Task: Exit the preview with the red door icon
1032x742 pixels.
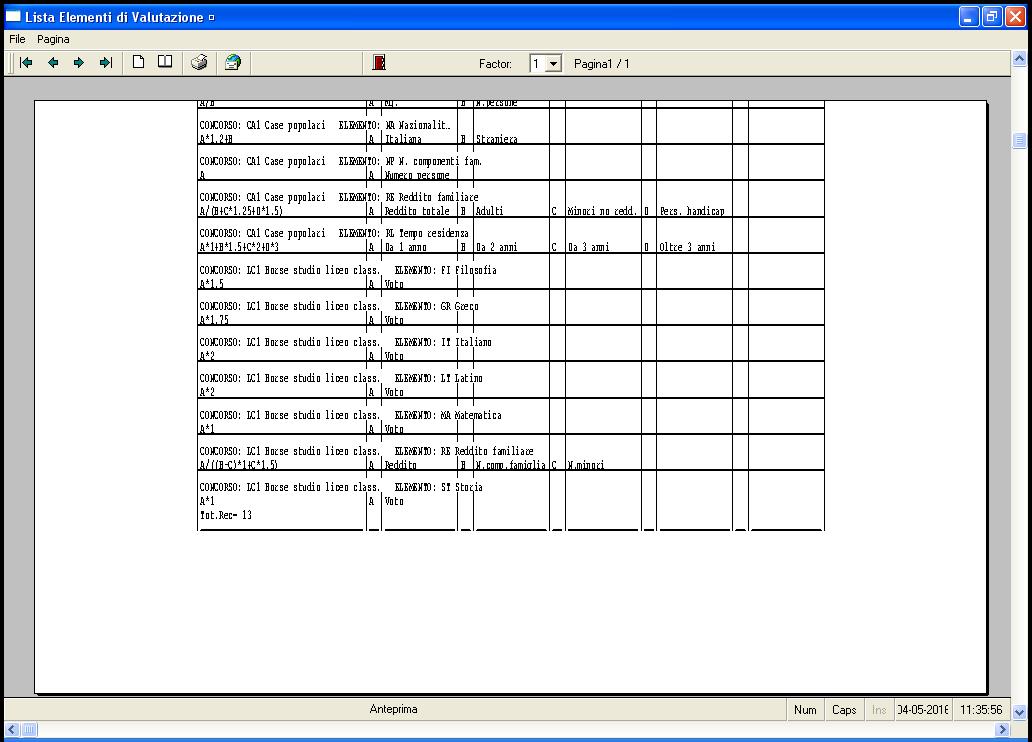Action: point(379,63)
